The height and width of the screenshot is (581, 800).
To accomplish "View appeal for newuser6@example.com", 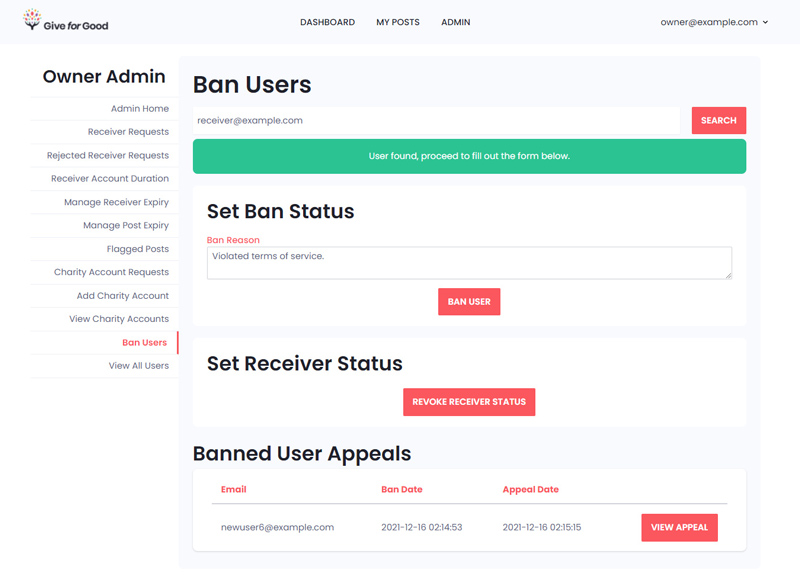I will (x=679, y=527).
